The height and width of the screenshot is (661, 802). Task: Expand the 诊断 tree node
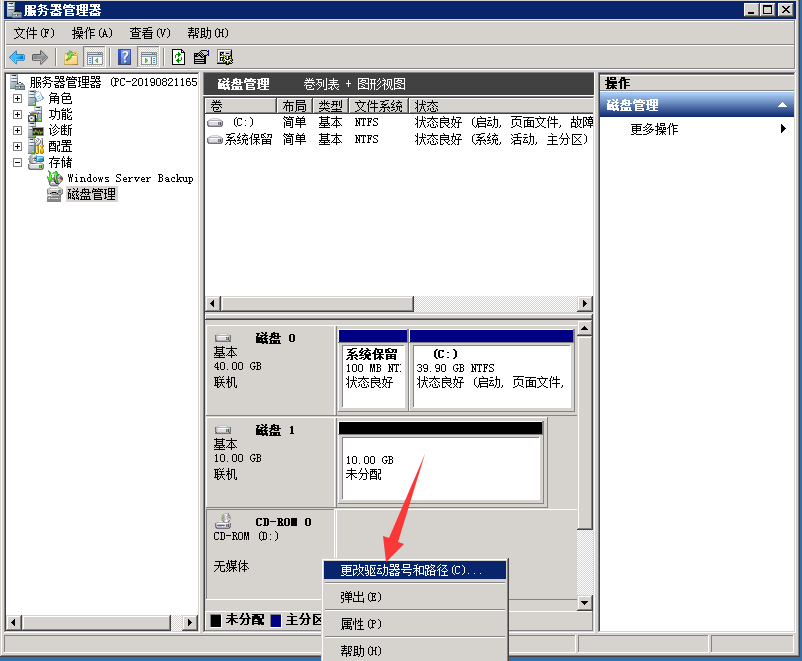(x=17, y=131)
